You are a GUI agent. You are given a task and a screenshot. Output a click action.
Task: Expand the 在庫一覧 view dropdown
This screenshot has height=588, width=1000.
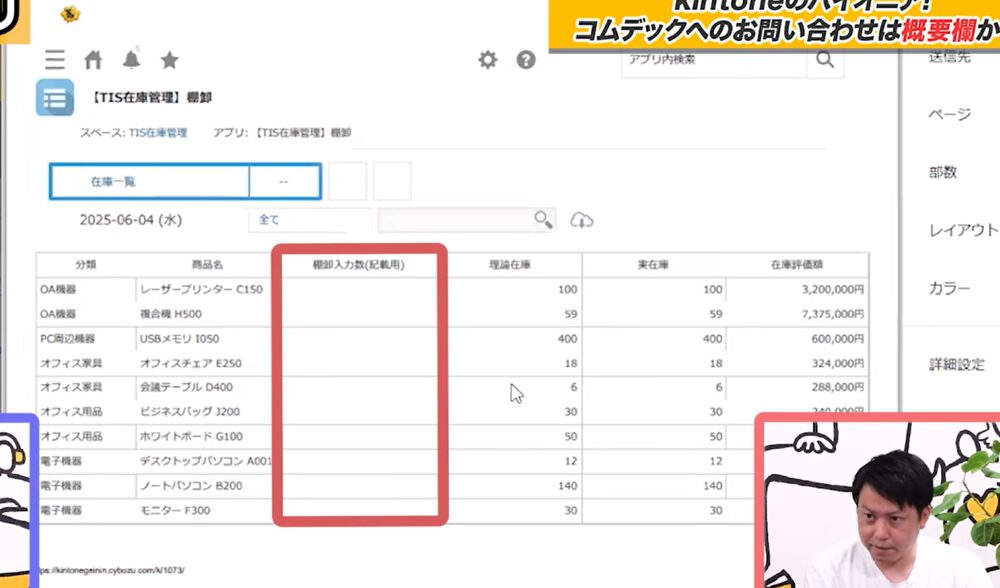(x=149, y=182)
